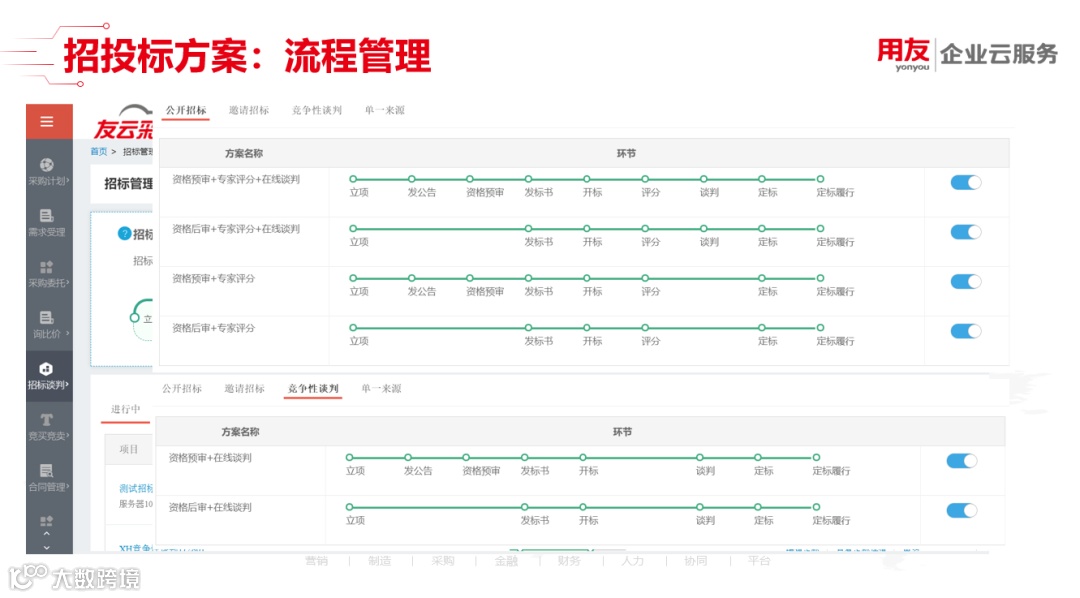Screen dimensions: 1080x598
Task: Select the underlined 公开招标 tab
Action: tap(186, 110)
